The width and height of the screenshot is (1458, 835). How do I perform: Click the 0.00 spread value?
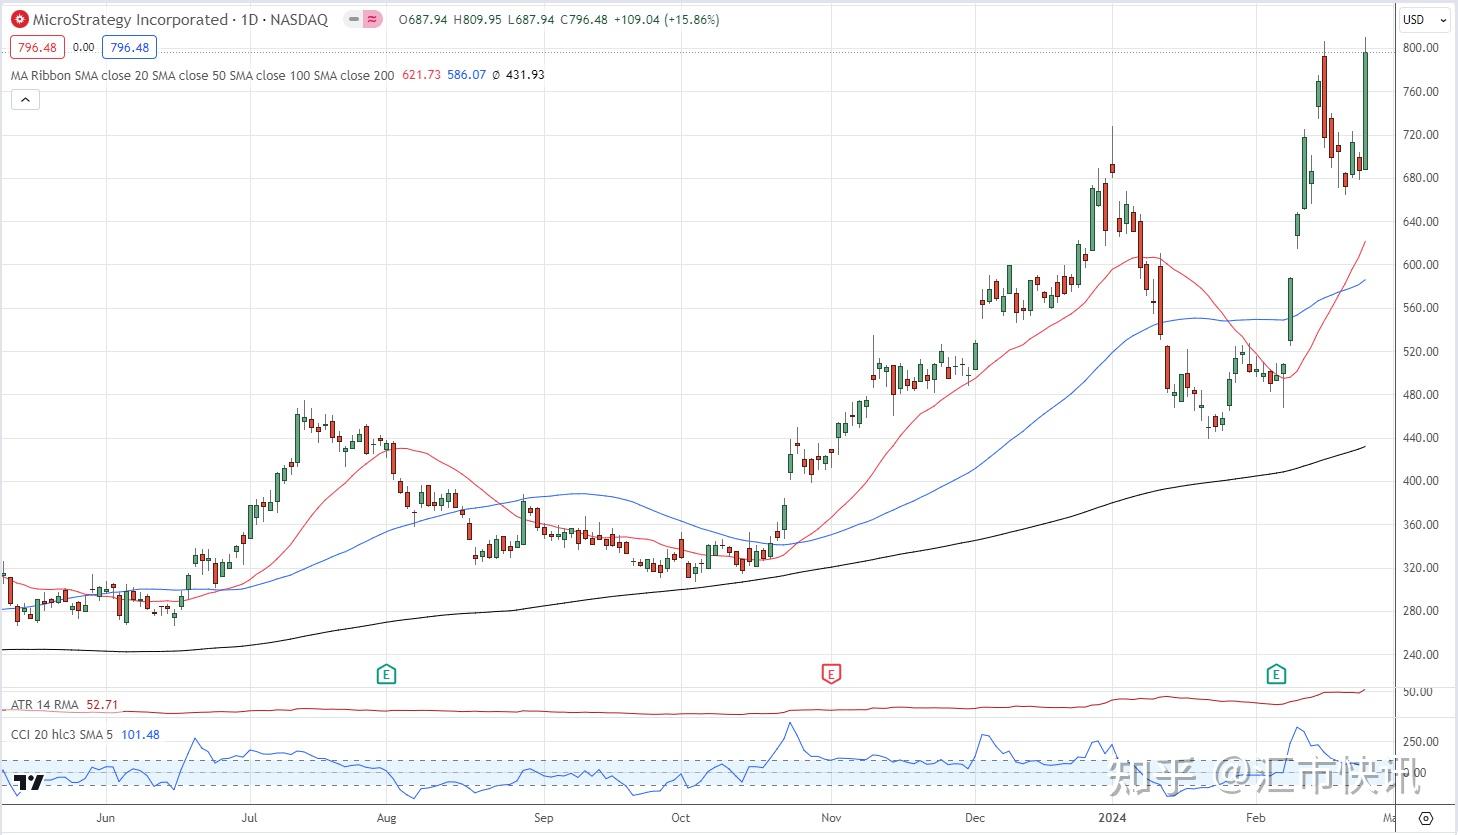[83, 47]
